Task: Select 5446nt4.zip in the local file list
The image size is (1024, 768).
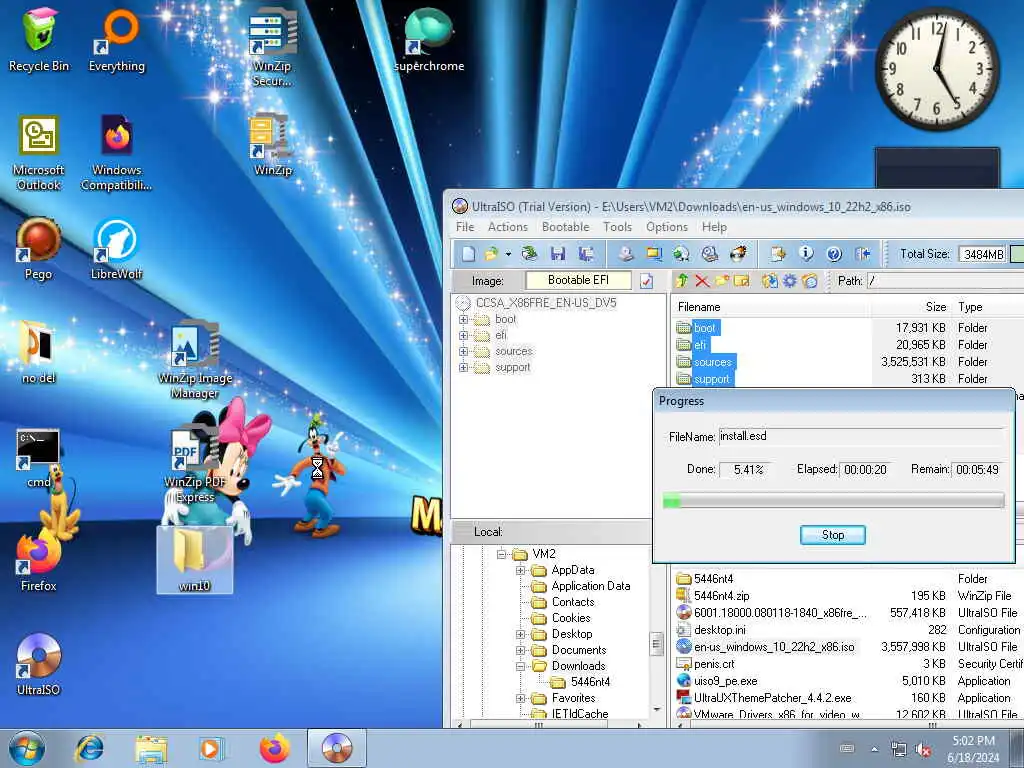Action: 721,596
